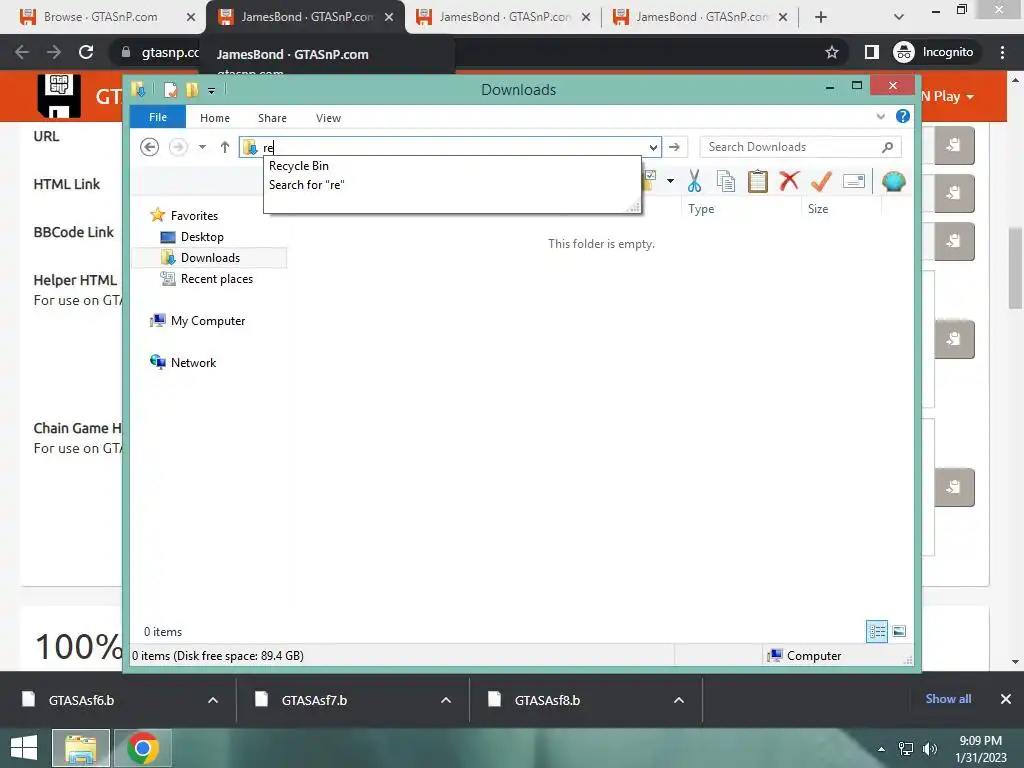Click the Back arrow in Downloads window
This screenshot has height=768, width=1024.
tap(150, 147)
